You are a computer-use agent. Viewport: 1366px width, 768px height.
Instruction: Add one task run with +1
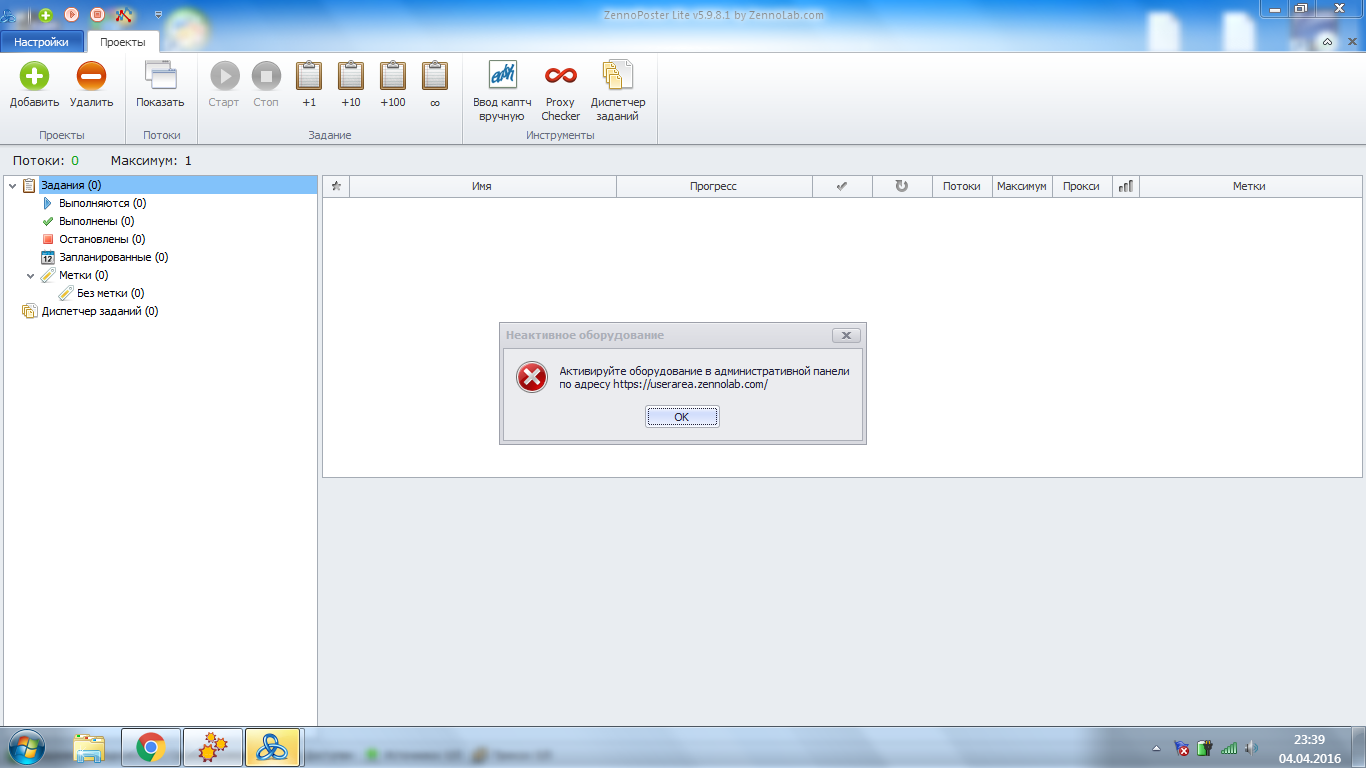click(309, 85)
